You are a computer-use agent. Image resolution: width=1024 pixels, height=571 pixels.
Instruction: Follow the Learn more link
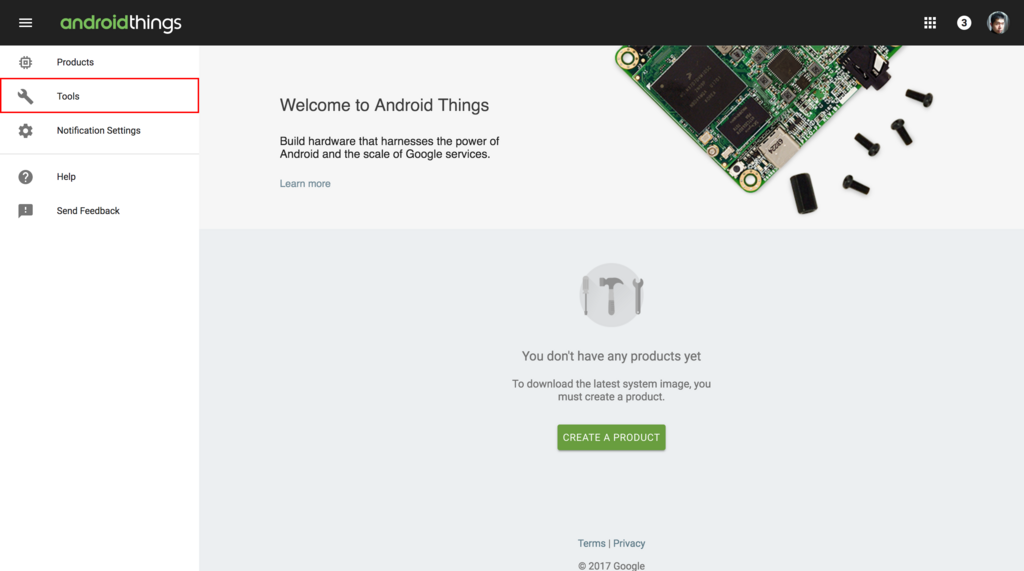point(305,184)
